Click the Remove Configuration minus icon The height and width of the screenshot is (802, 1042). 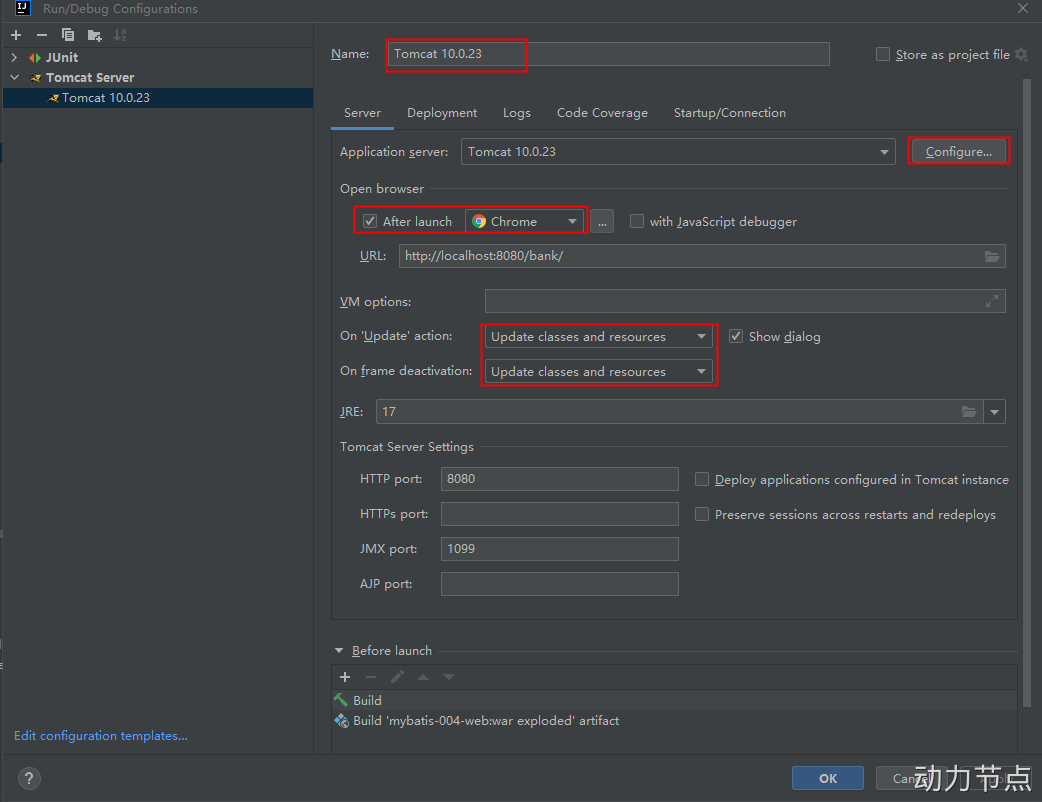click(42, 35)
